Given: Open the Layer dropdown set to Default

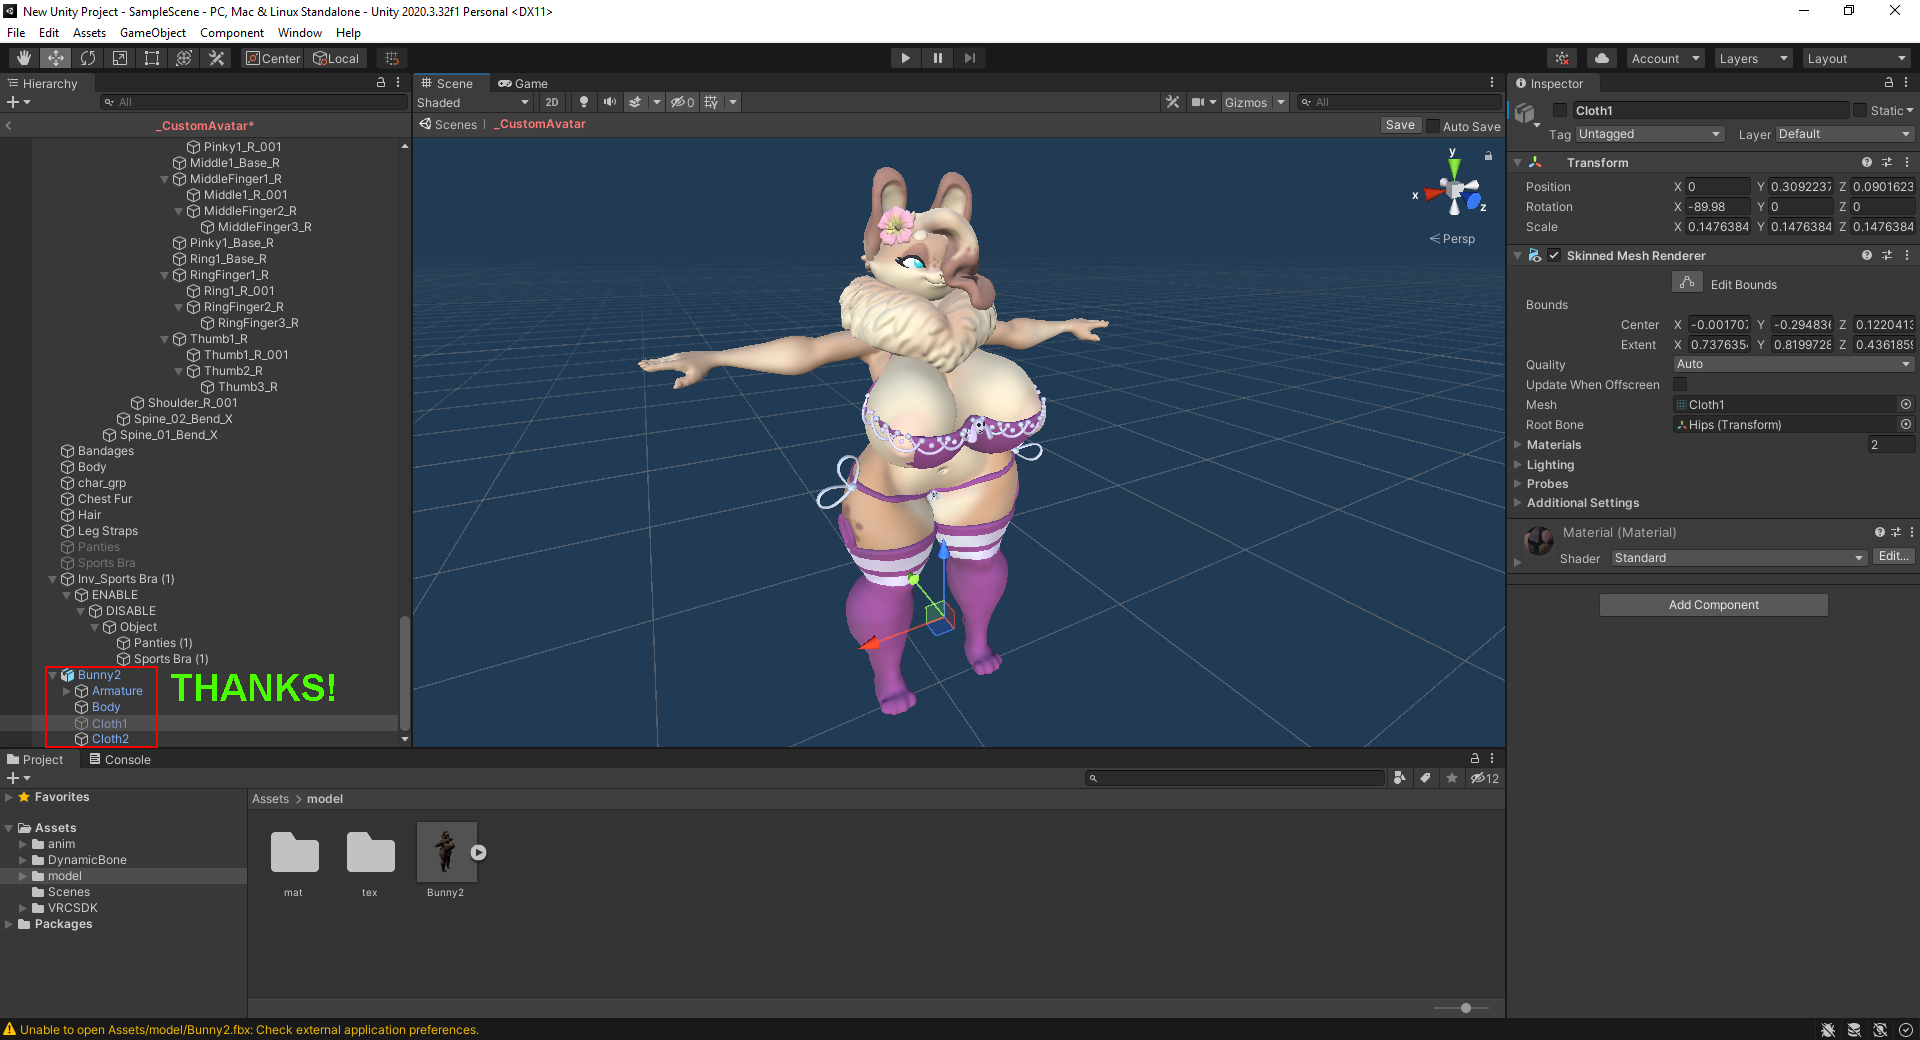Looking at the screenshot, I should click(1844, 134).
